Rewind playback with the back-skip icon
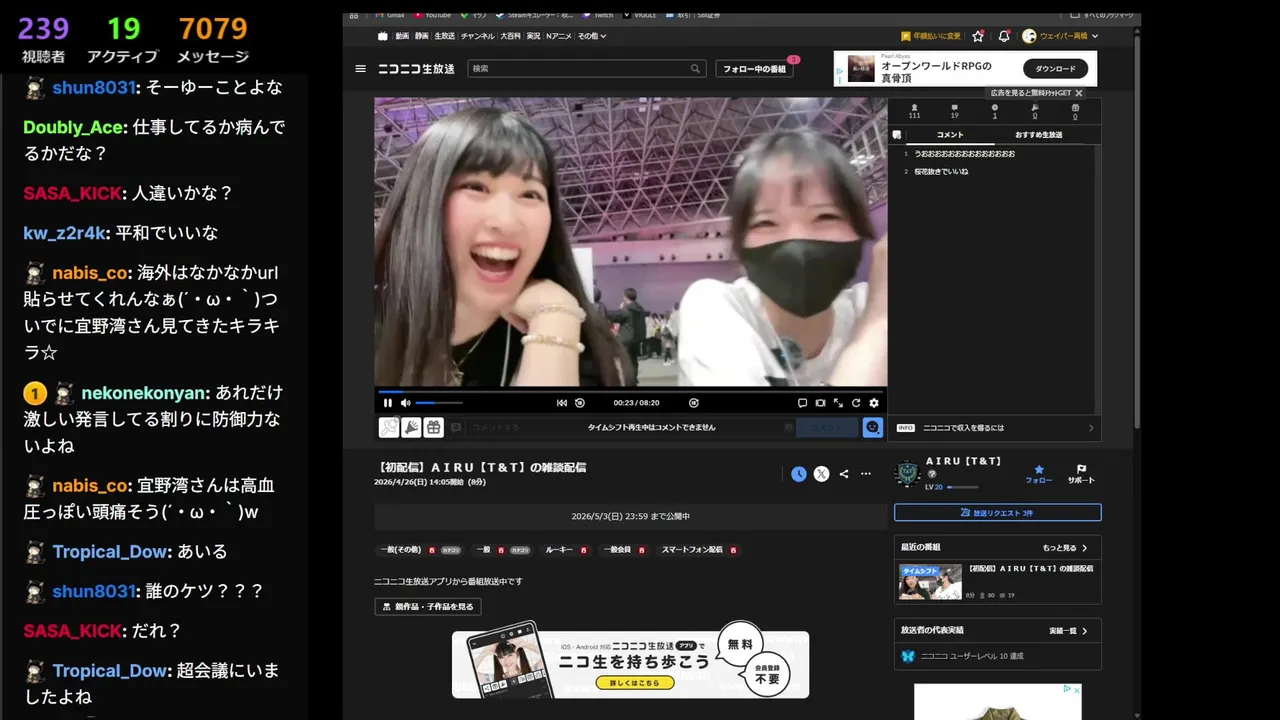The width and height of the screenshot is (1280, 720). 580,403
